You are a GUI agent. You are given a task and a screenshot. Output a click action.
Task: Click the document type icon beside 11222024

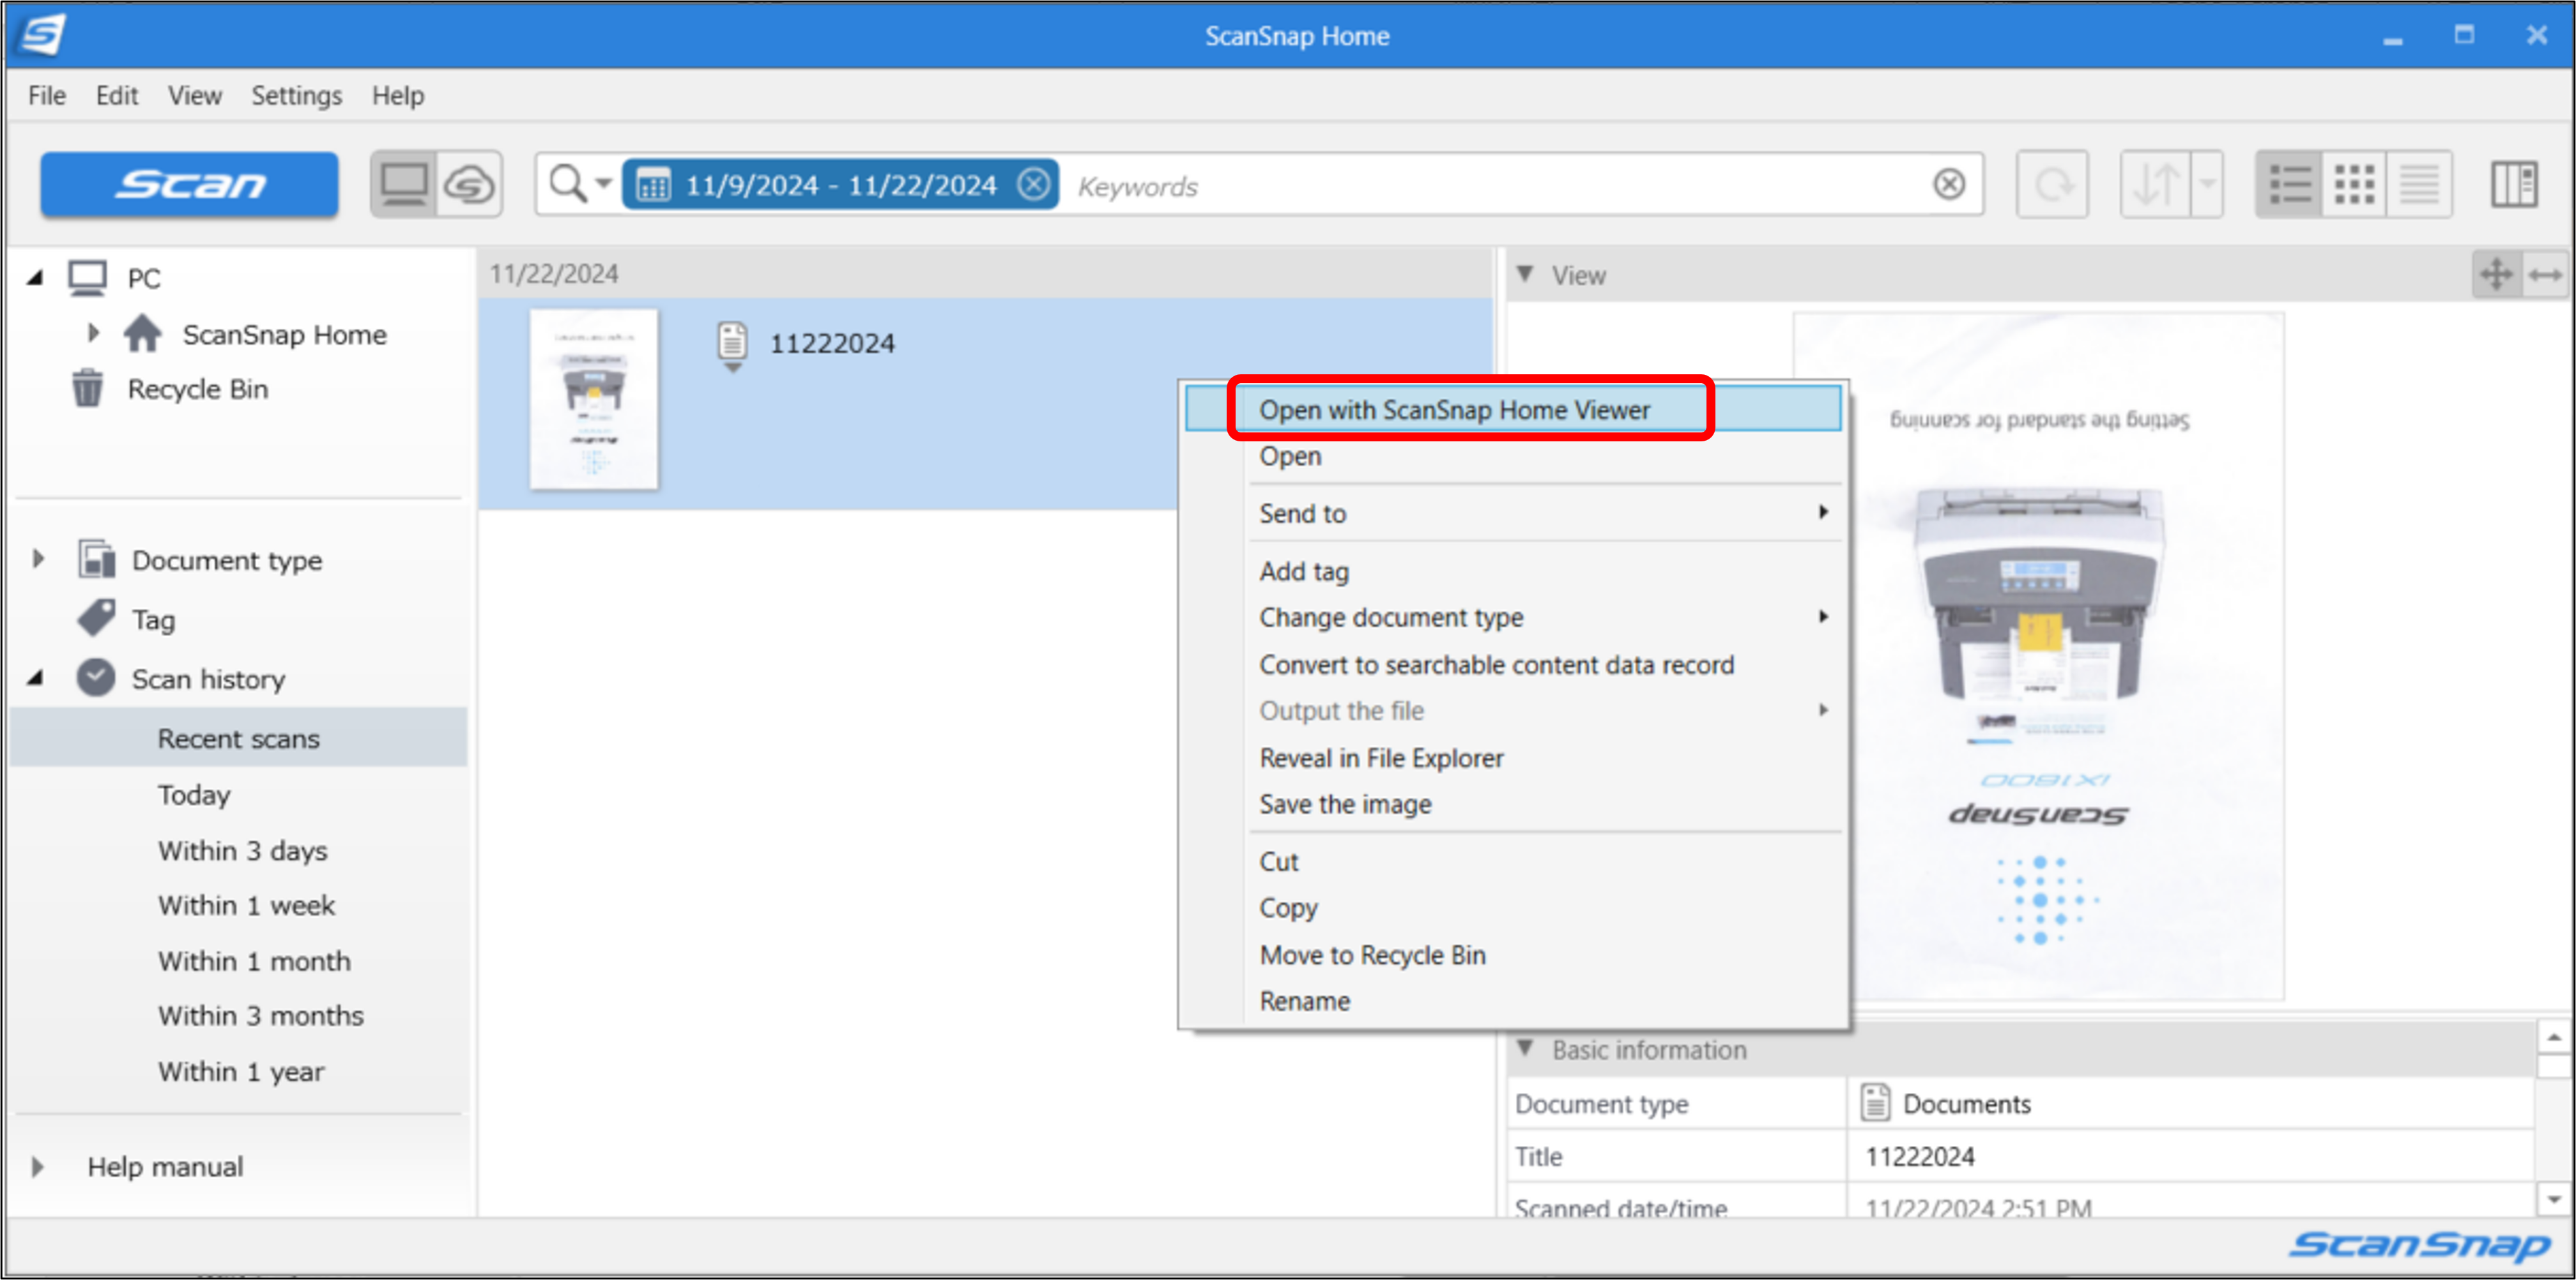point(732,345)
